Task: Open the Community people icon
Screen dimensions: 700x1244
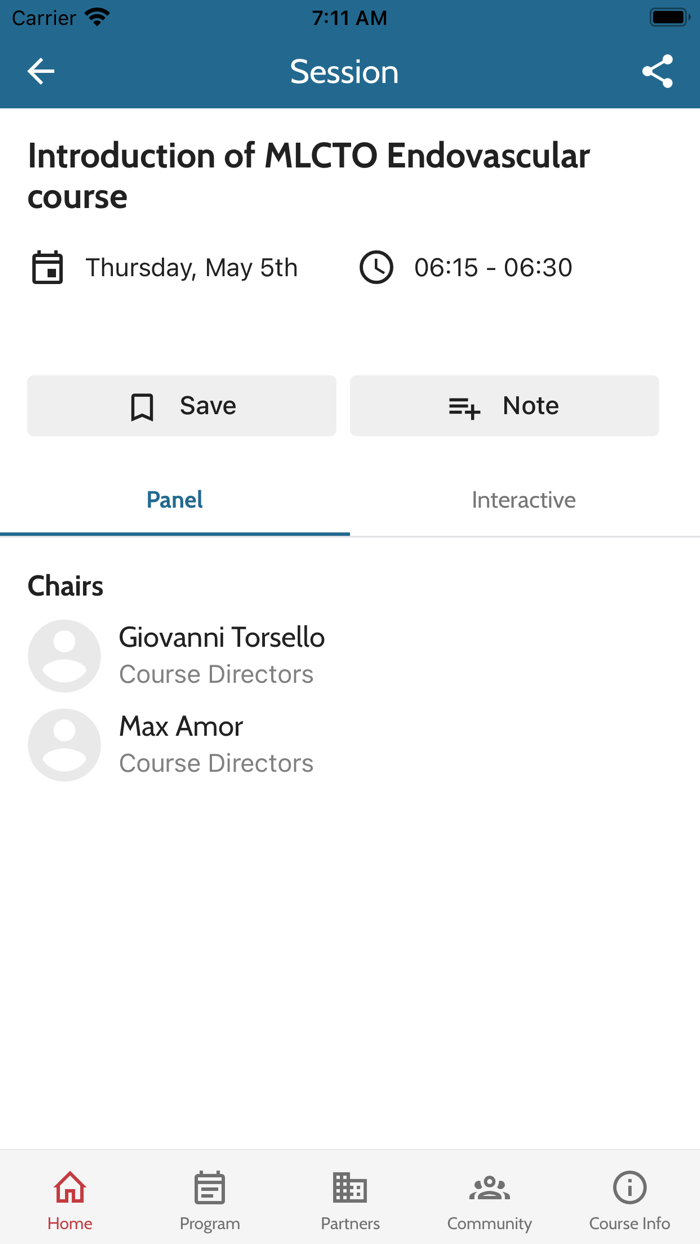Action: click(489, 1188)
